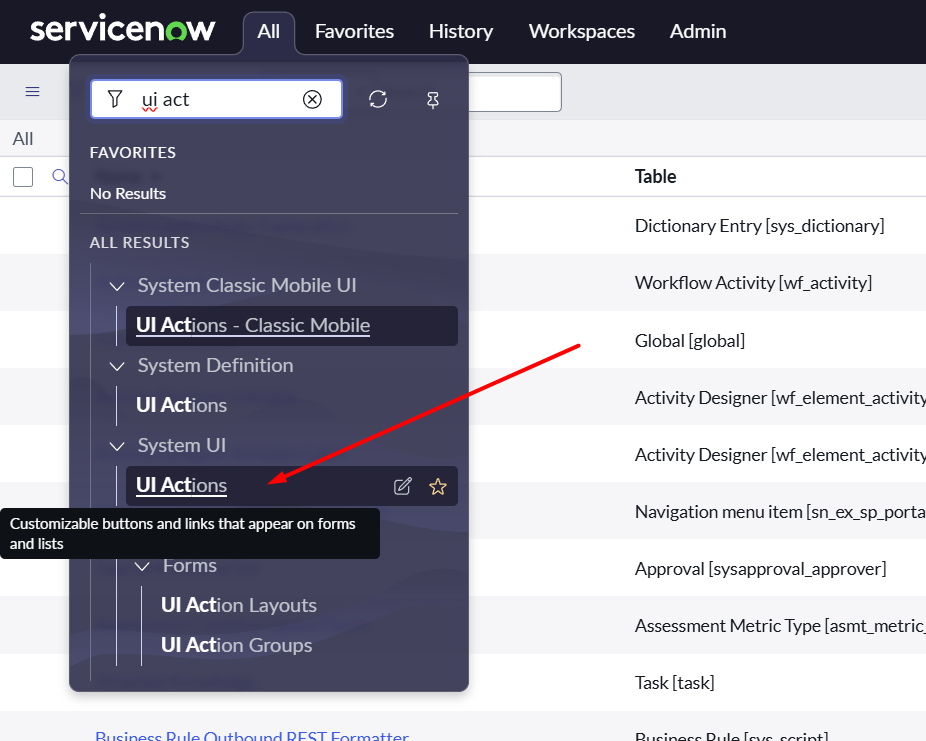926x741 pixels.
Task: Collapse the System UI group
Action: click(x=117, y=446)
